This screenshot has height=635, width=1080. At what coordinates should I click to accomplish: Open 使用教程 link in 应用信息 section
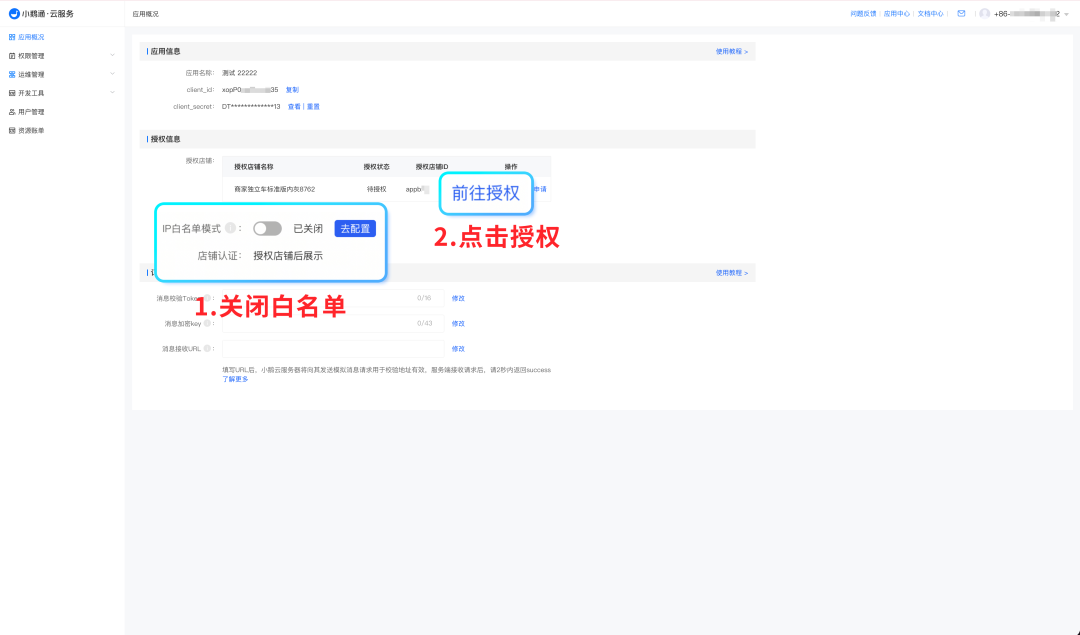[x=731, y=52]
